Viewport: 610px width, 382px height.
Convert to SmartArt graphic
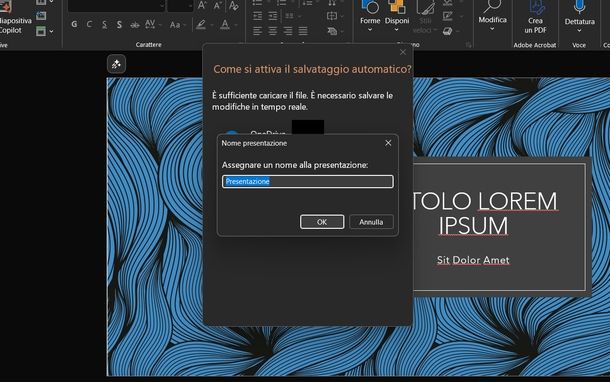click(x=334, y=31)
